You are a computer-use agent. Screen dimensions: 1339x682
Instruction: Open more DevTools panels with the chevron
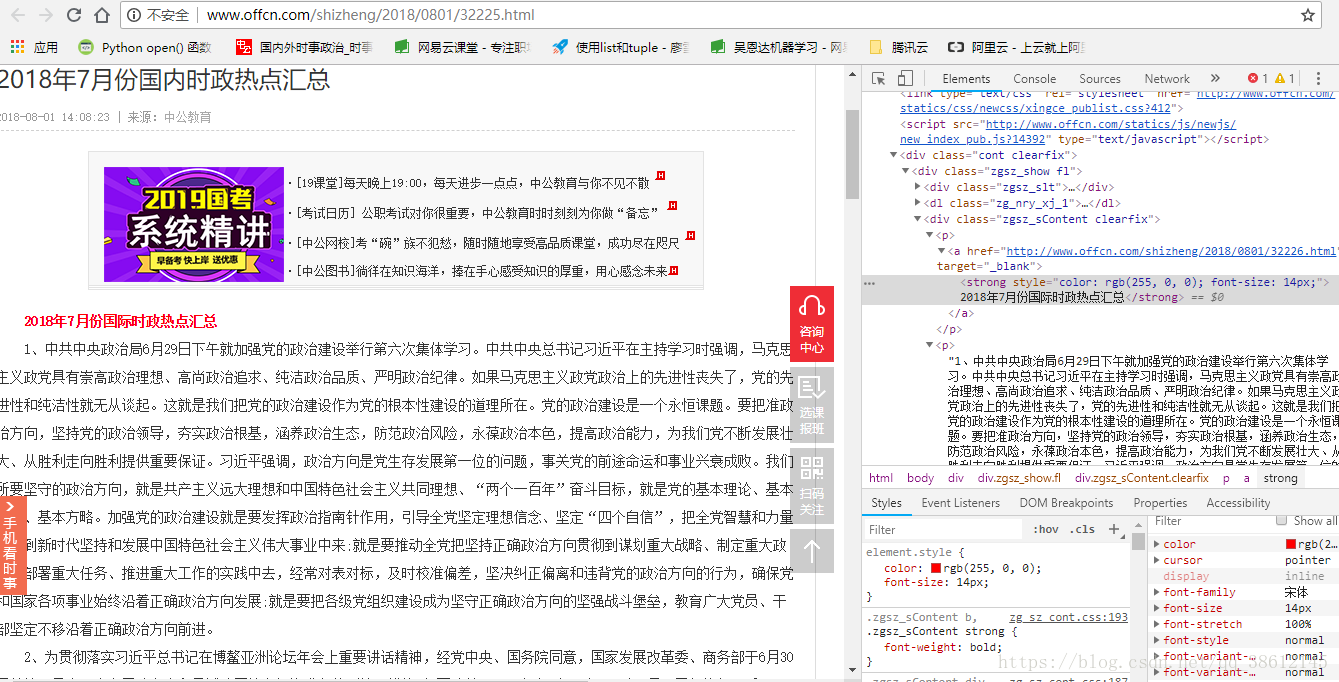click(1214, 78)
